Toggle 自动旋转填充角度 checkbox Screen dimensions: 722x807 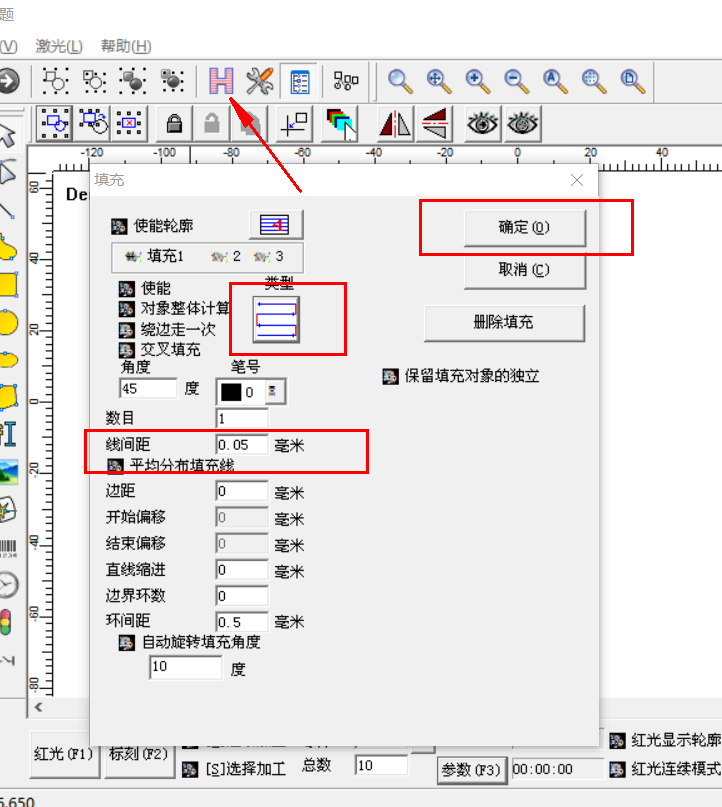127,643
